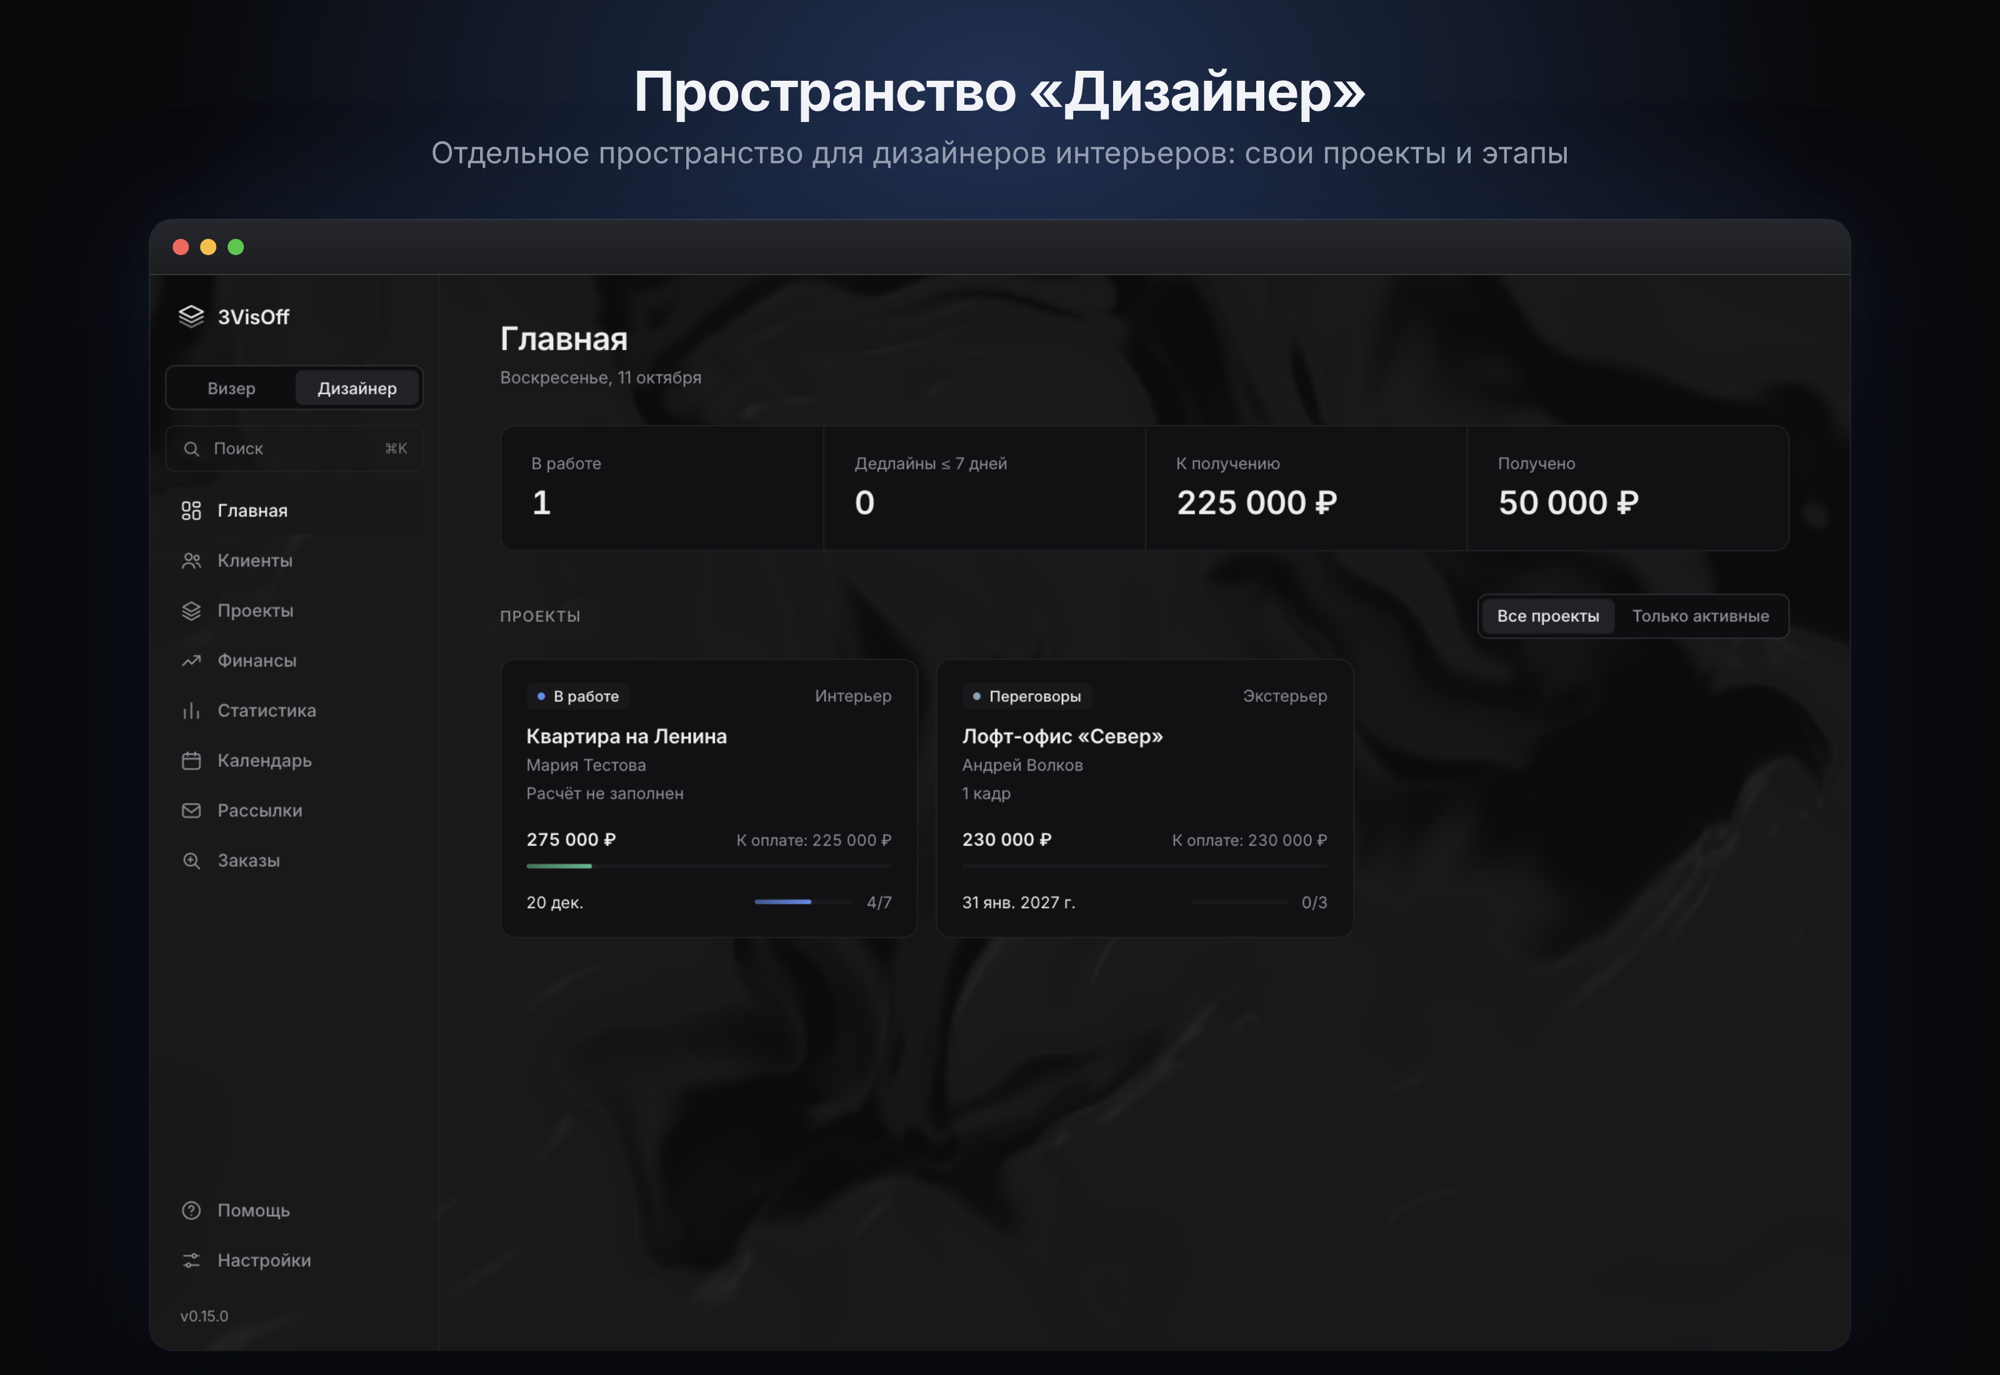Navigate to Финансы page
Viewport: 2000px width, 1375px height.
tap(294, 661)
